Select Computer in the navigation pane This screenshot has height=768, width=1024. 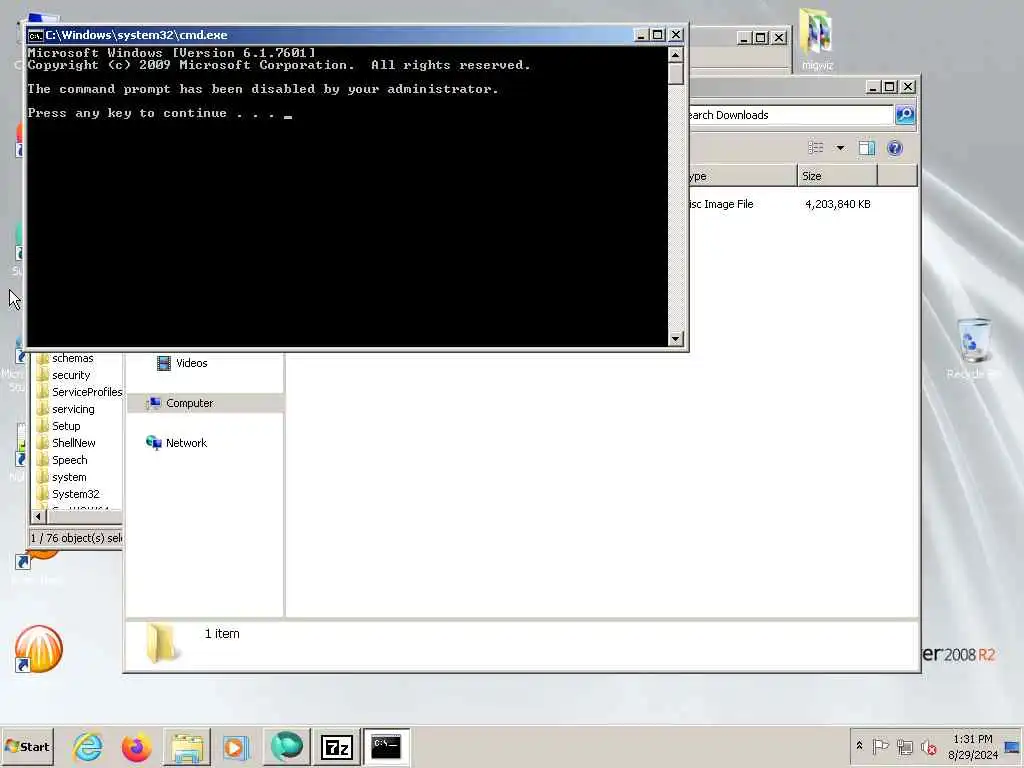pyautogui.click(x=205, y=403)
